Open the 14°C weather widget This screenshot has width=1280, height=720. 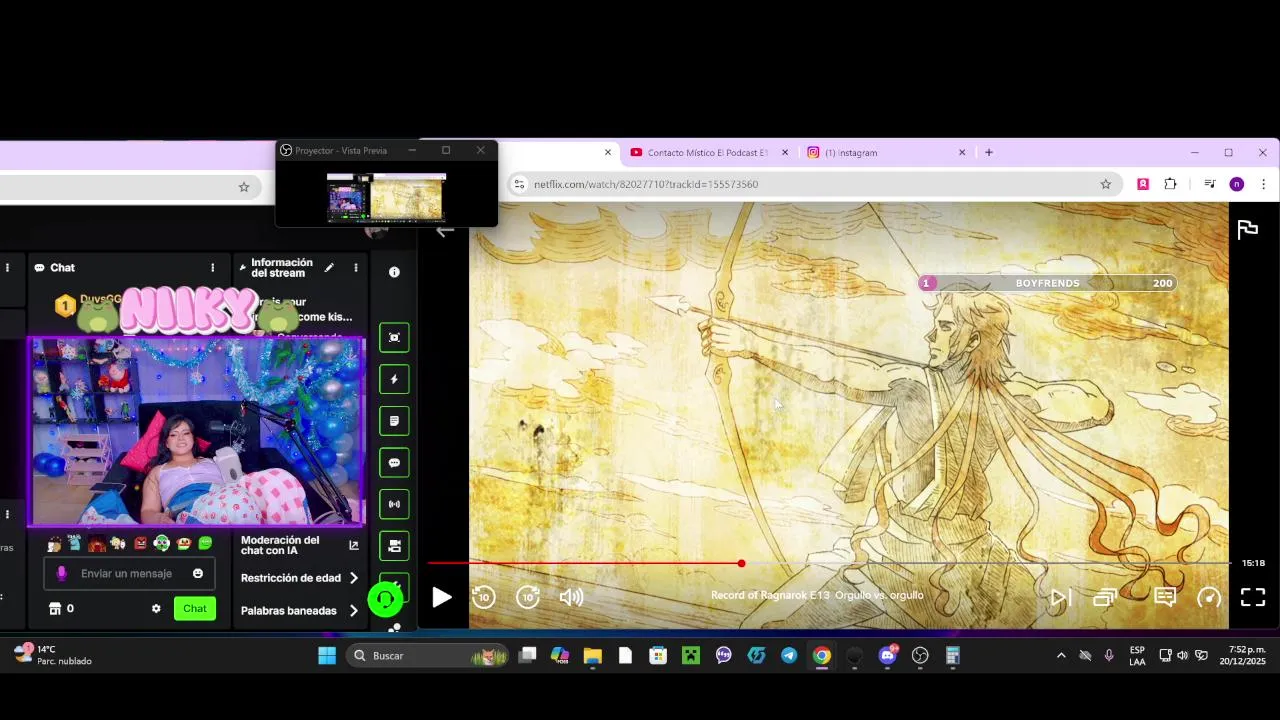[53, 655]
